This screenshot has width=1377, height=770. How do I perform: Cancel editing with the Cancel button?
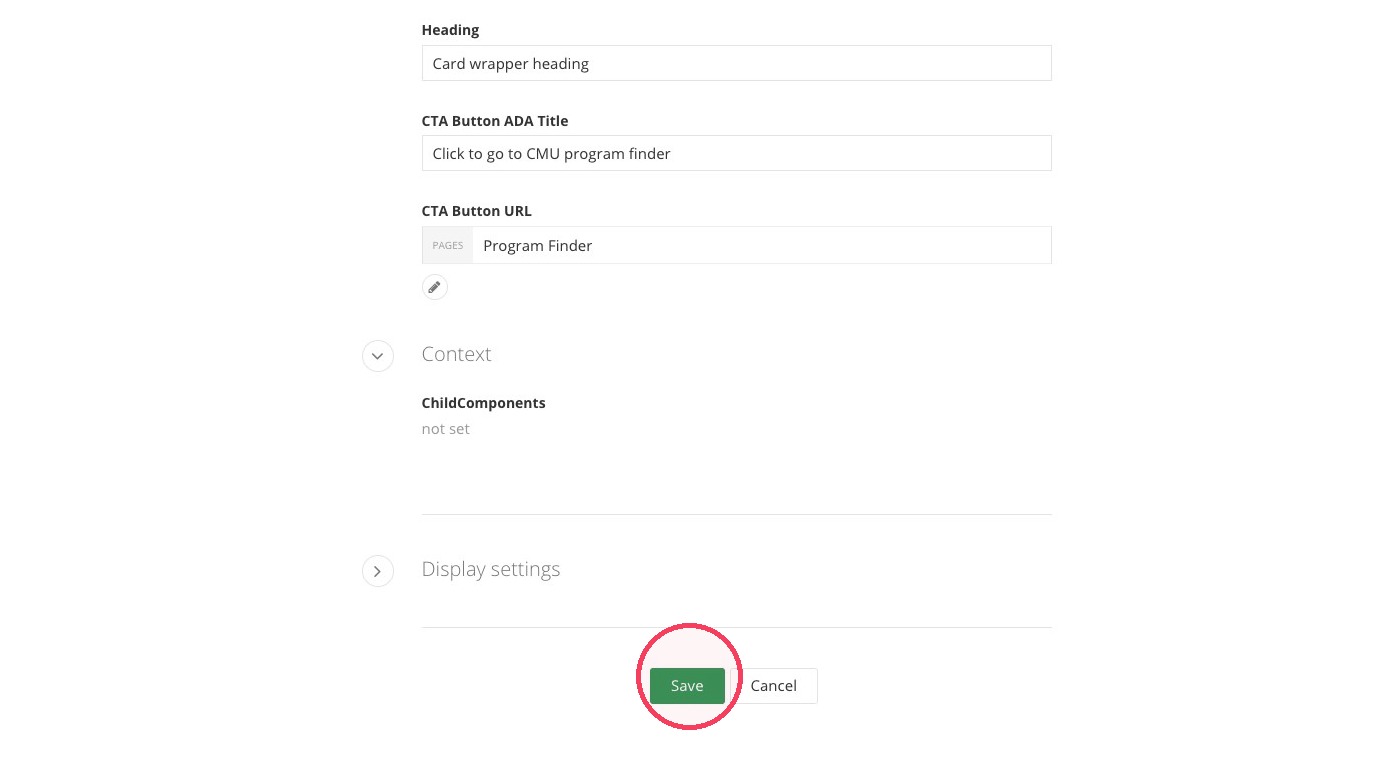tap(773, 686)
